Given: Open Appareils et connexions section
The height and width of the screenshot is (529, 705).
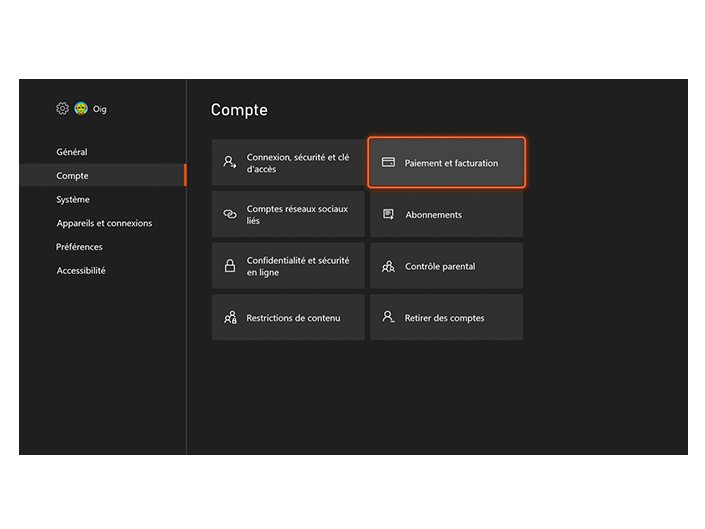Looking at the screenshot, I should pyautogui.click(x=104, y=223).
